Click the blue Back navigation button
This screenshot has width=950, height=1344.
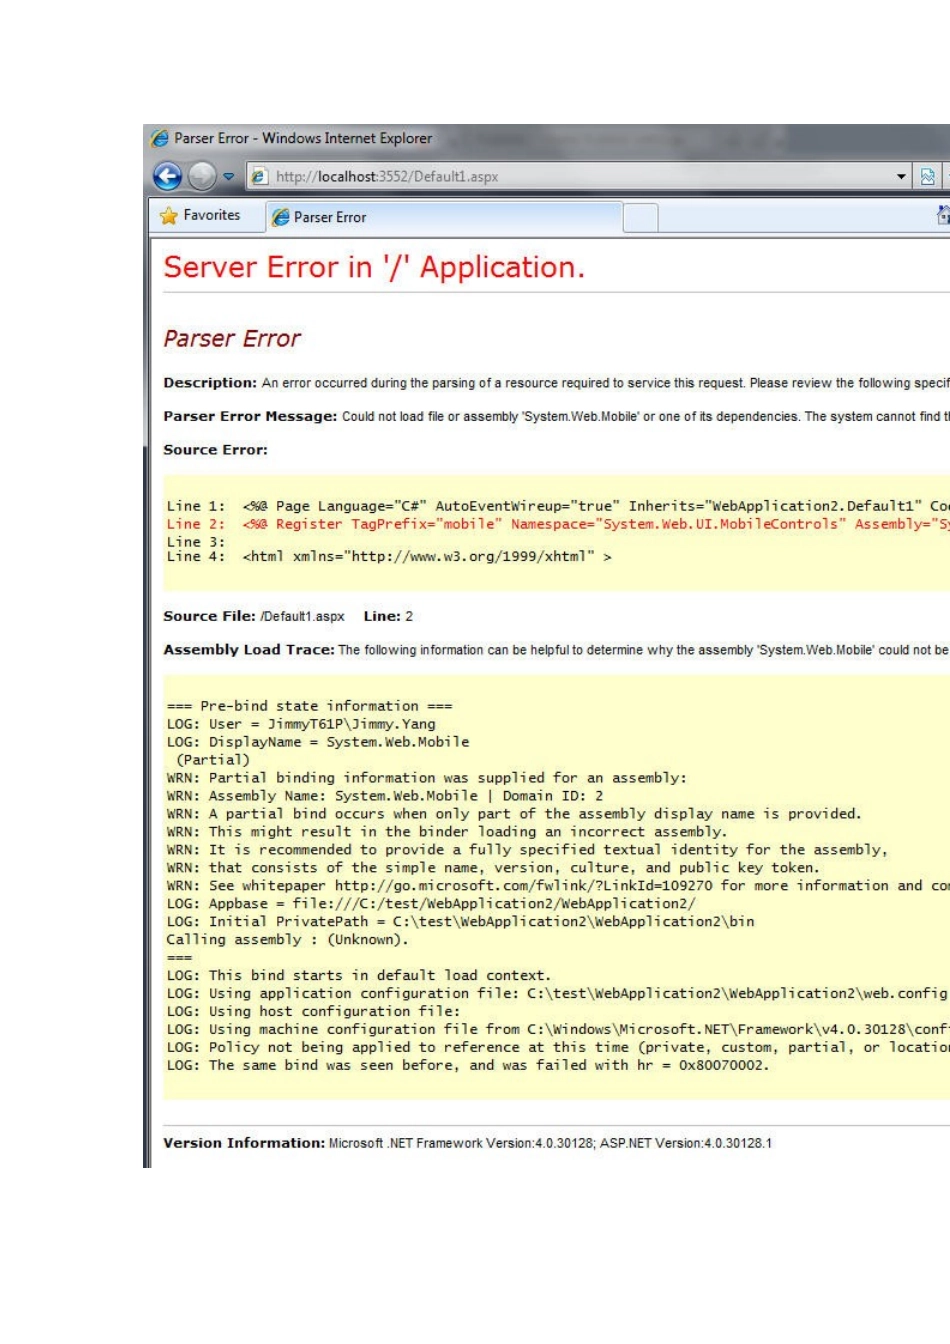pyautogui.click(x=167, y=177)
